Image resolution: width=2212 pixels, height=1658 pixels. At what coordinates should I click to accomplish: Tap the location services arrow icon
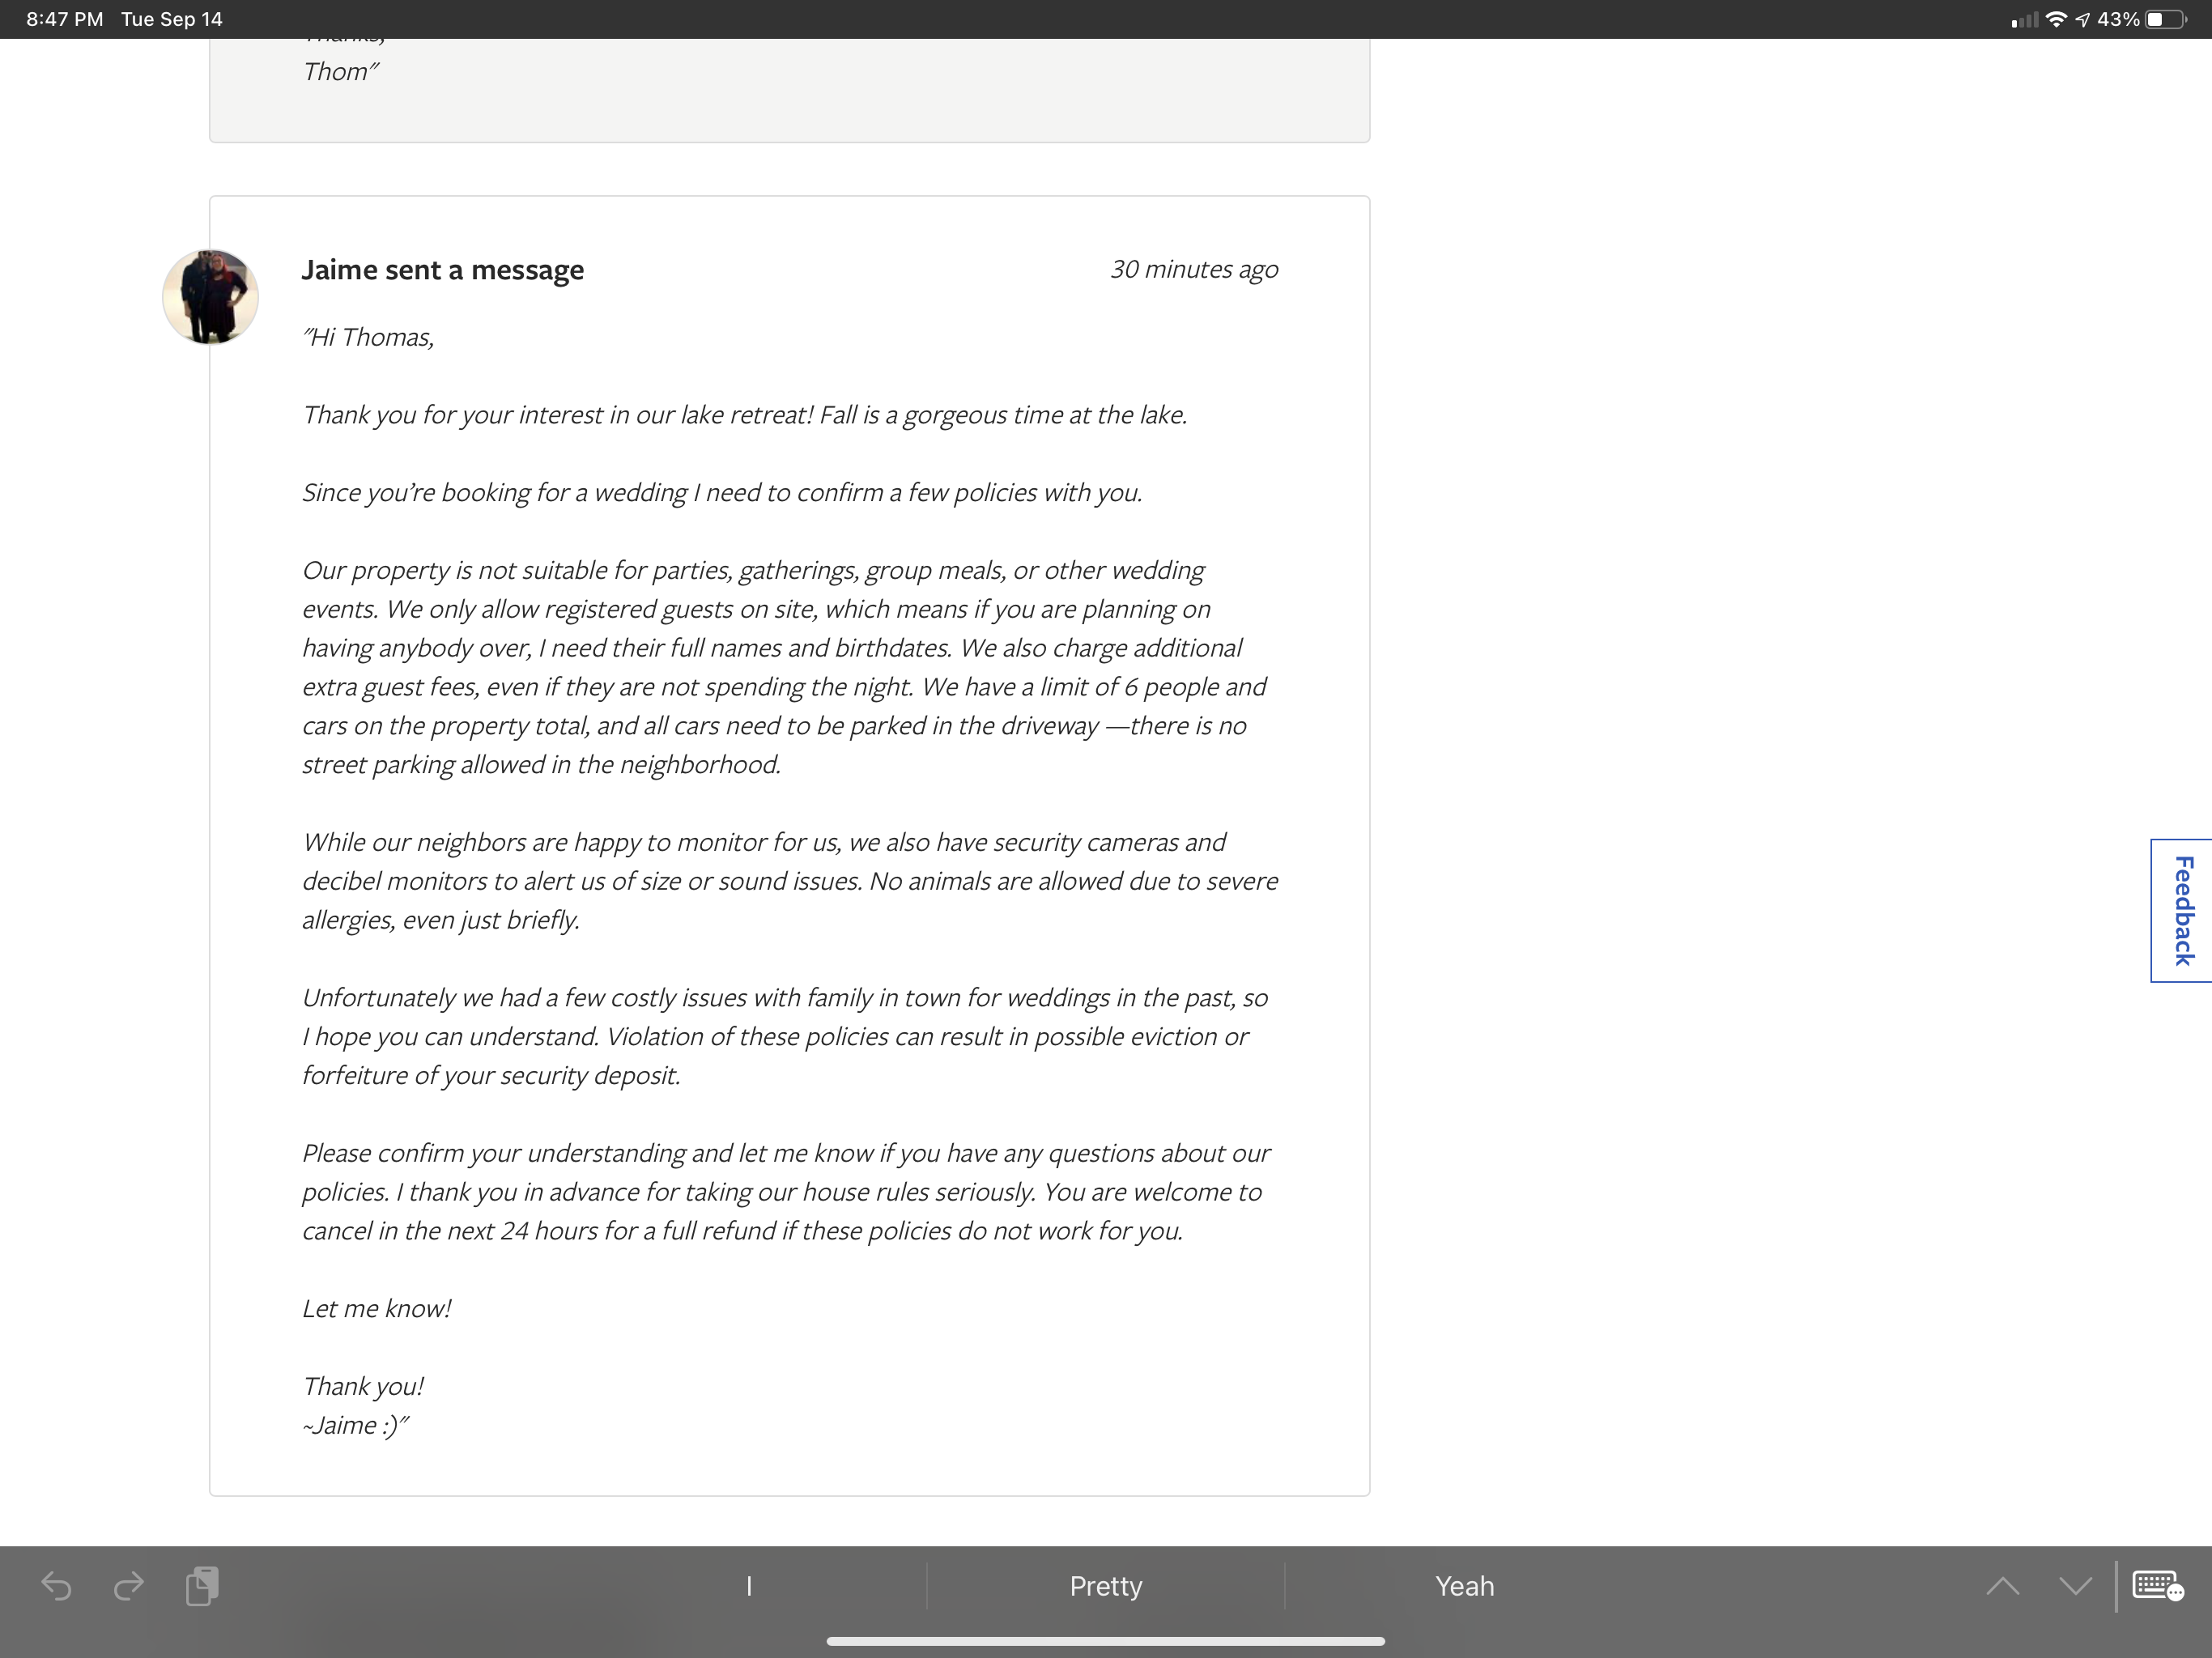point(2087,18)
